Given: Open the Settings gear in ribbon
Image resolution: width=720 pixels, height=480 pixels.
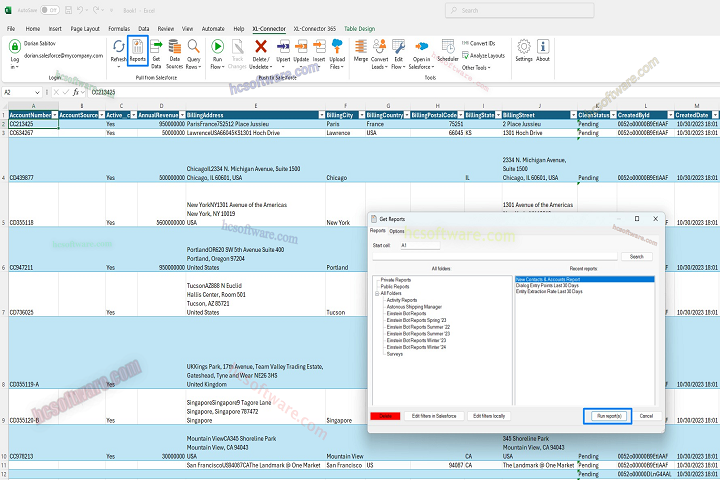Looking at the screenshot, I should pos(524,50).
